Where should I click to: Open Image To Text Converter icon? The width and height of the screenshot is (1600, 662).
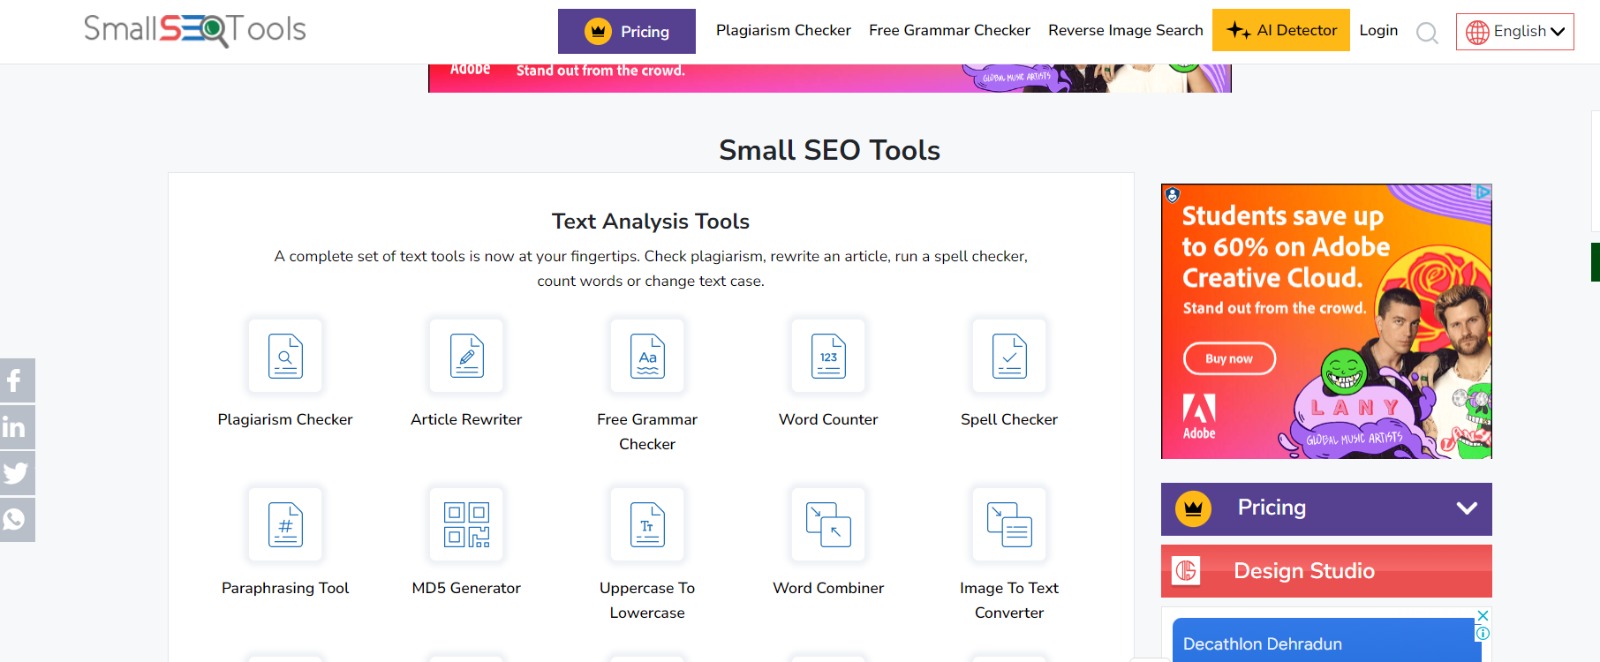[x=1009, y=525]
